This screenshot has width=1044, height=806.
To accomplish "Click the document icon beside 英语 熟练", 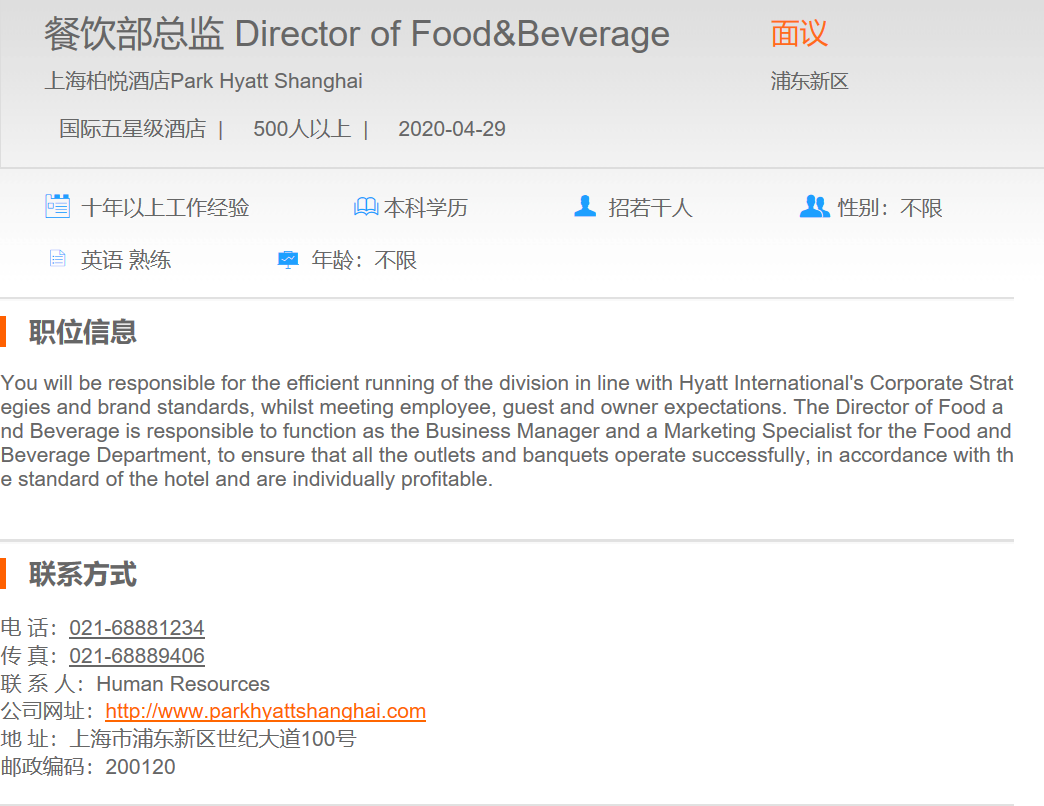I will (x=57, y=260).
